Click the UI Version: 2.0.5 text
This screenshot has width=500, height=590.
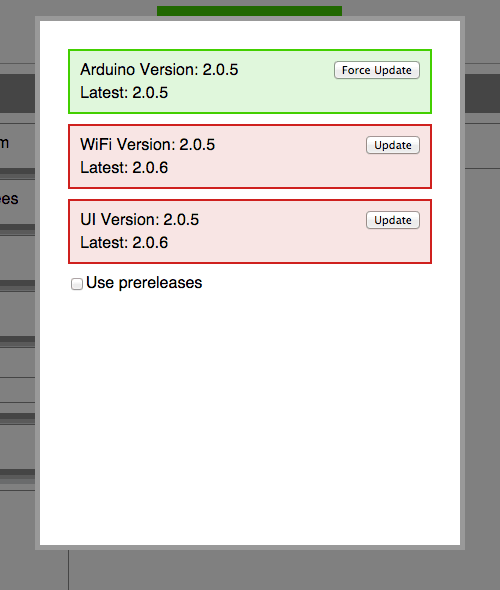click(140, 219)
